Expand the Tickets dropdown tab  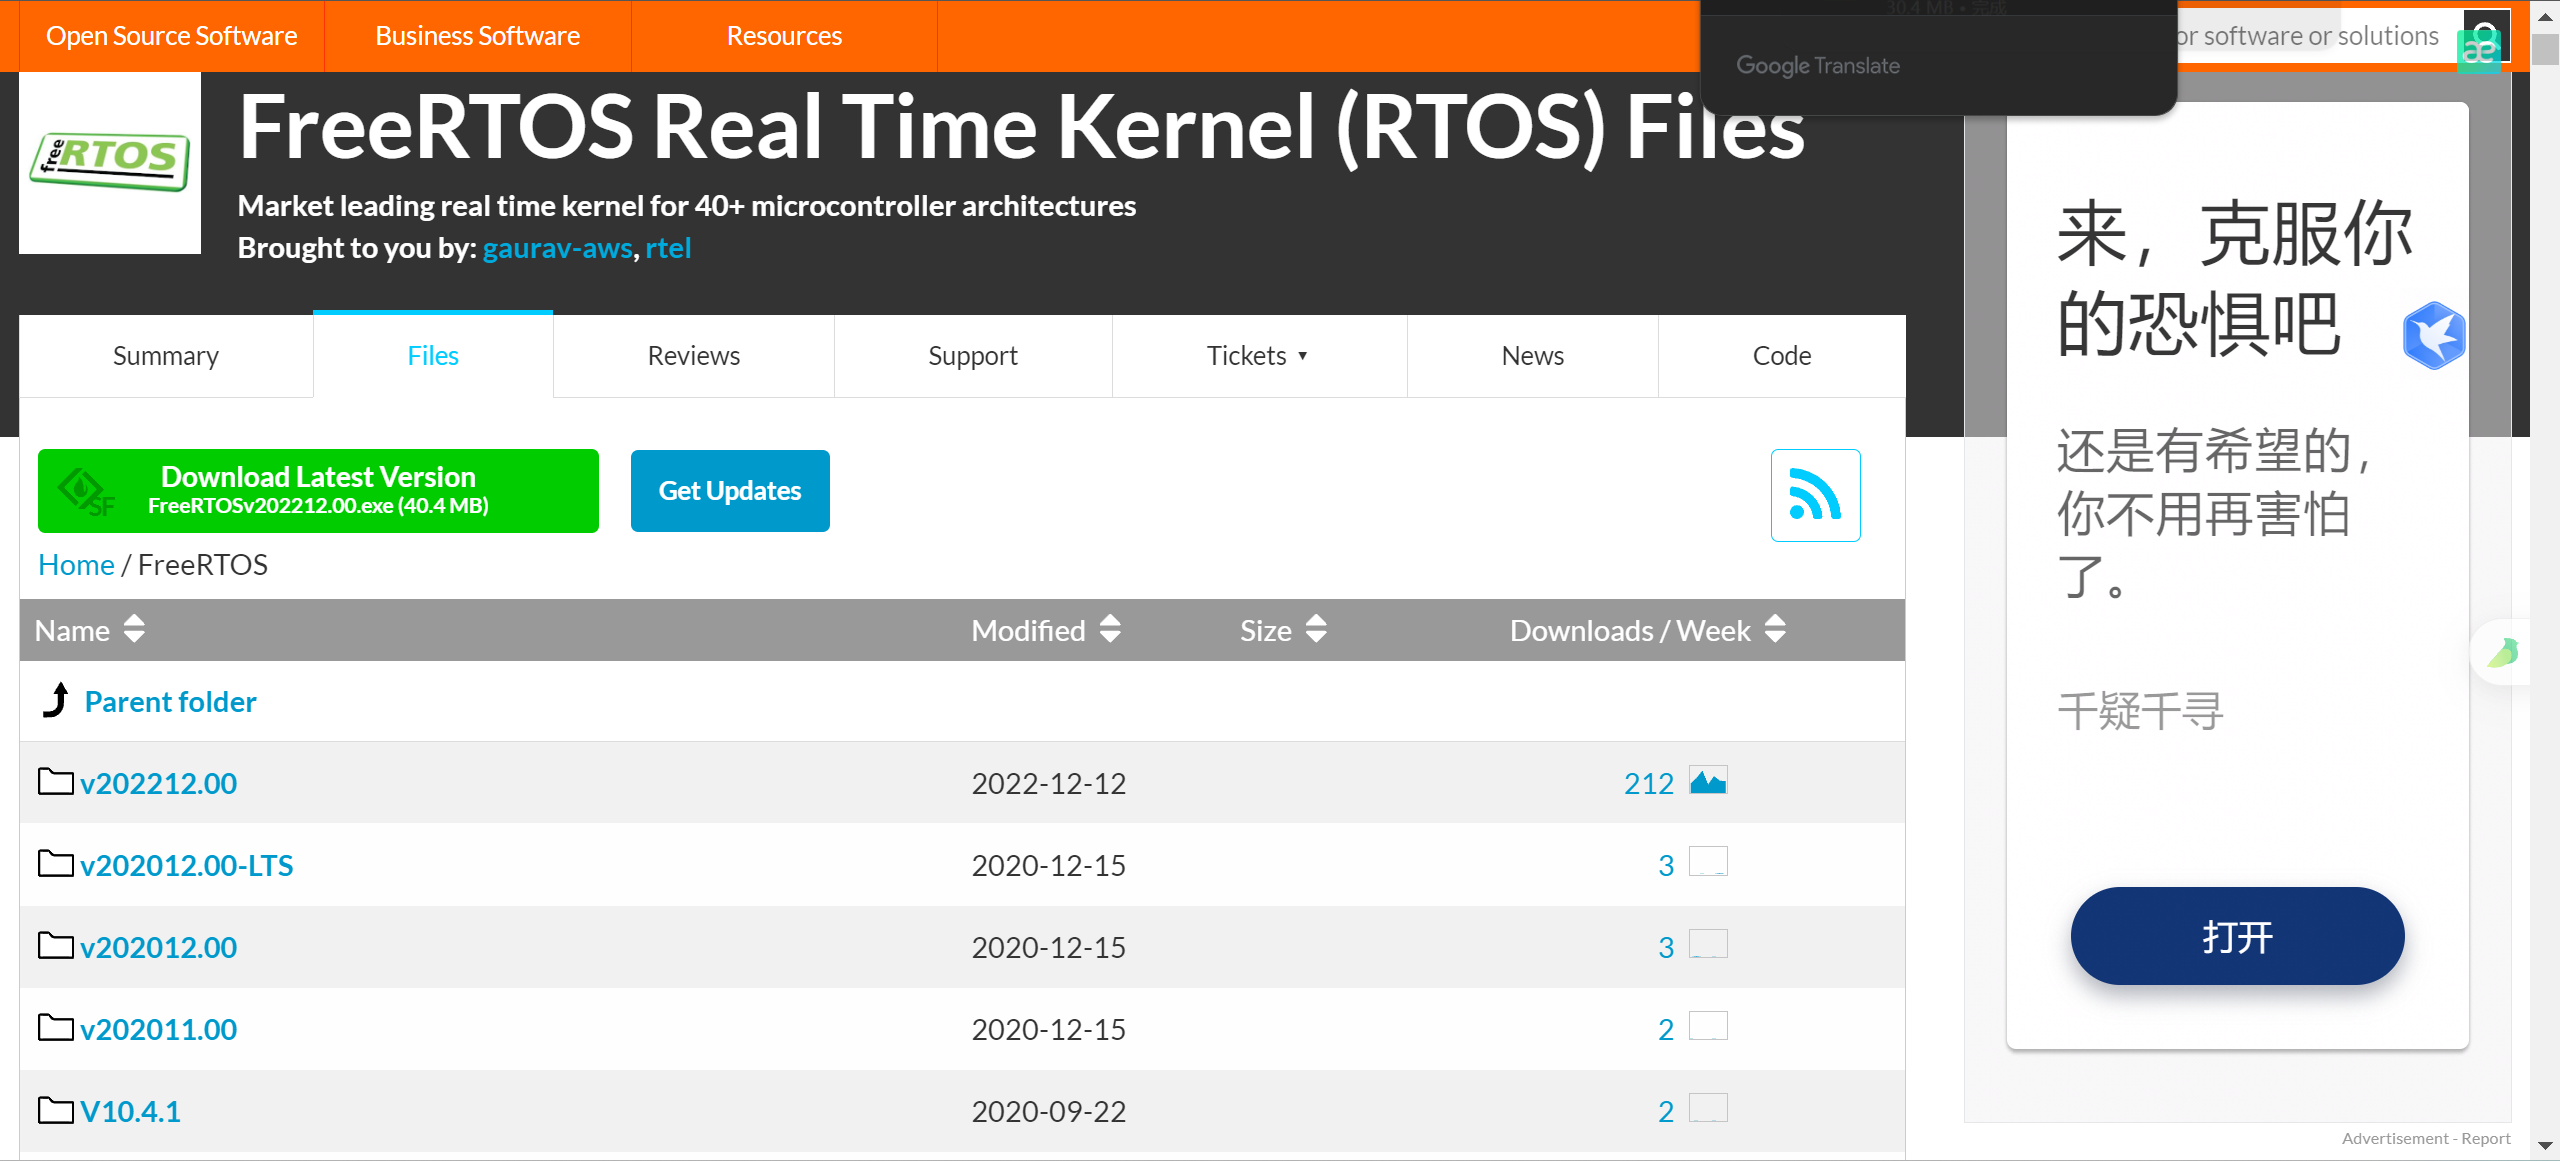coord(1258,356)
